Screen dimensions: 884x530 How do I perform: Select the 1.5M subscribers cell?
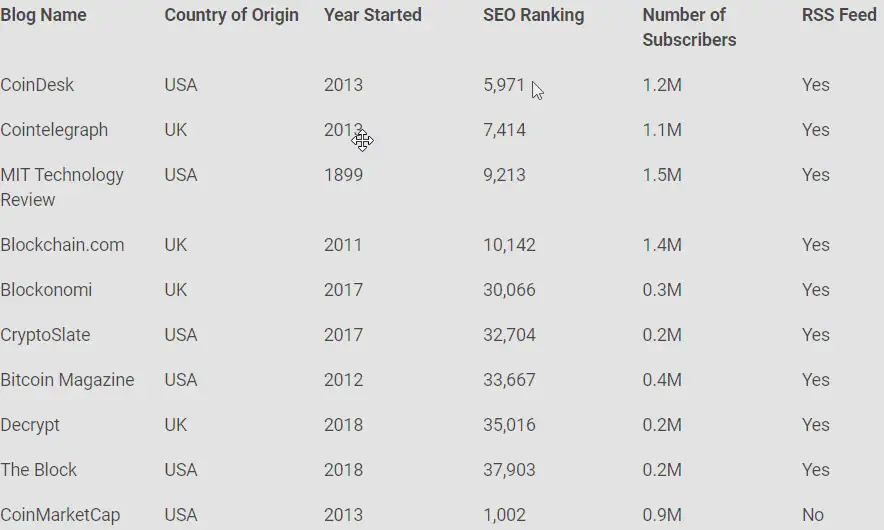(661, 175)
